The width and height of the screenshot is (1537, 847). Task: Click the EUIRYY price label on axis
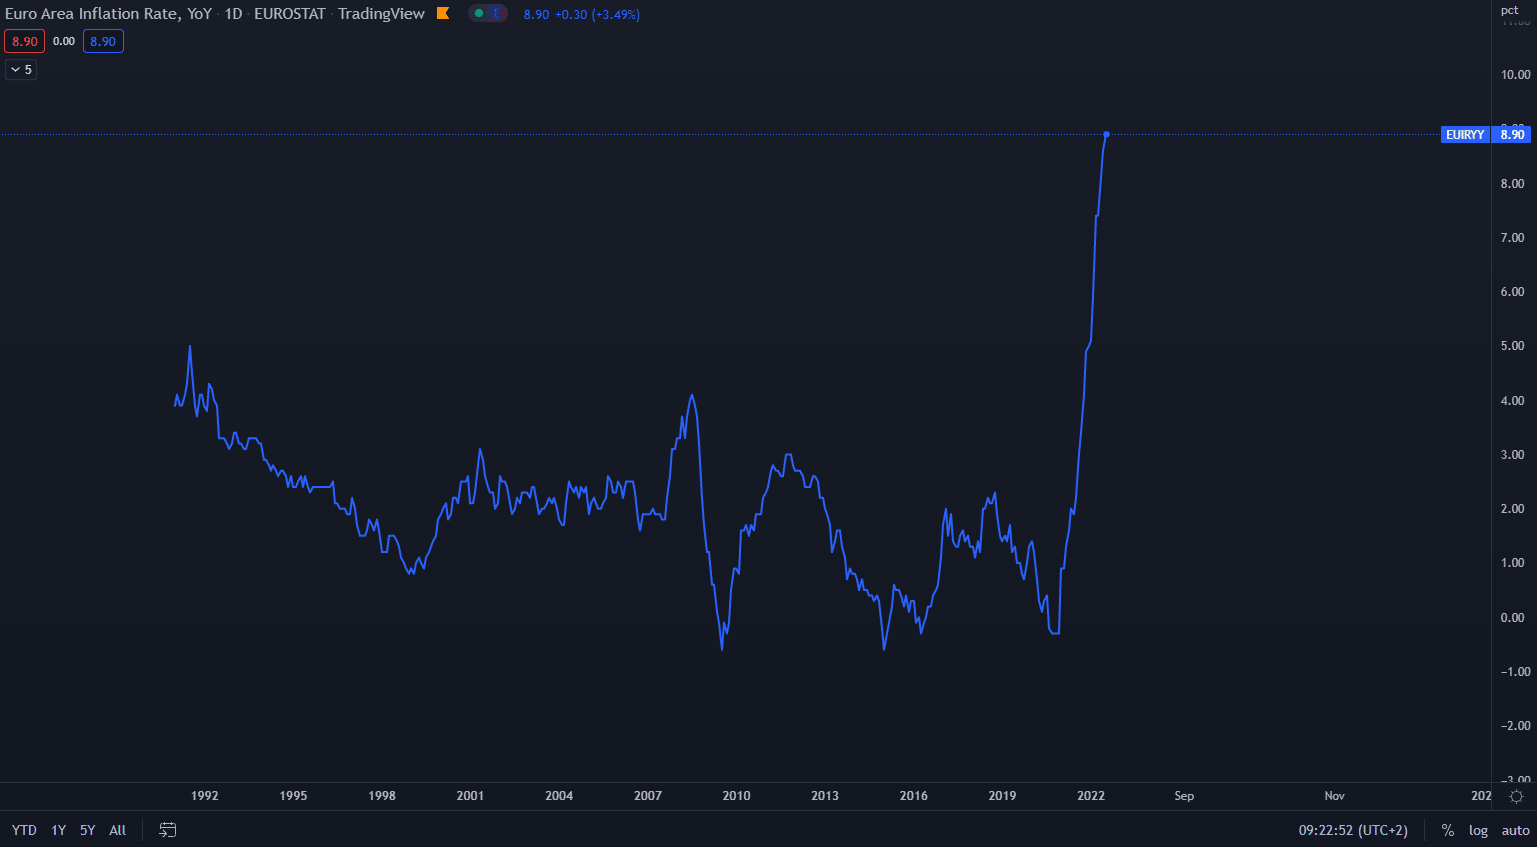[x=1465, y=134]
